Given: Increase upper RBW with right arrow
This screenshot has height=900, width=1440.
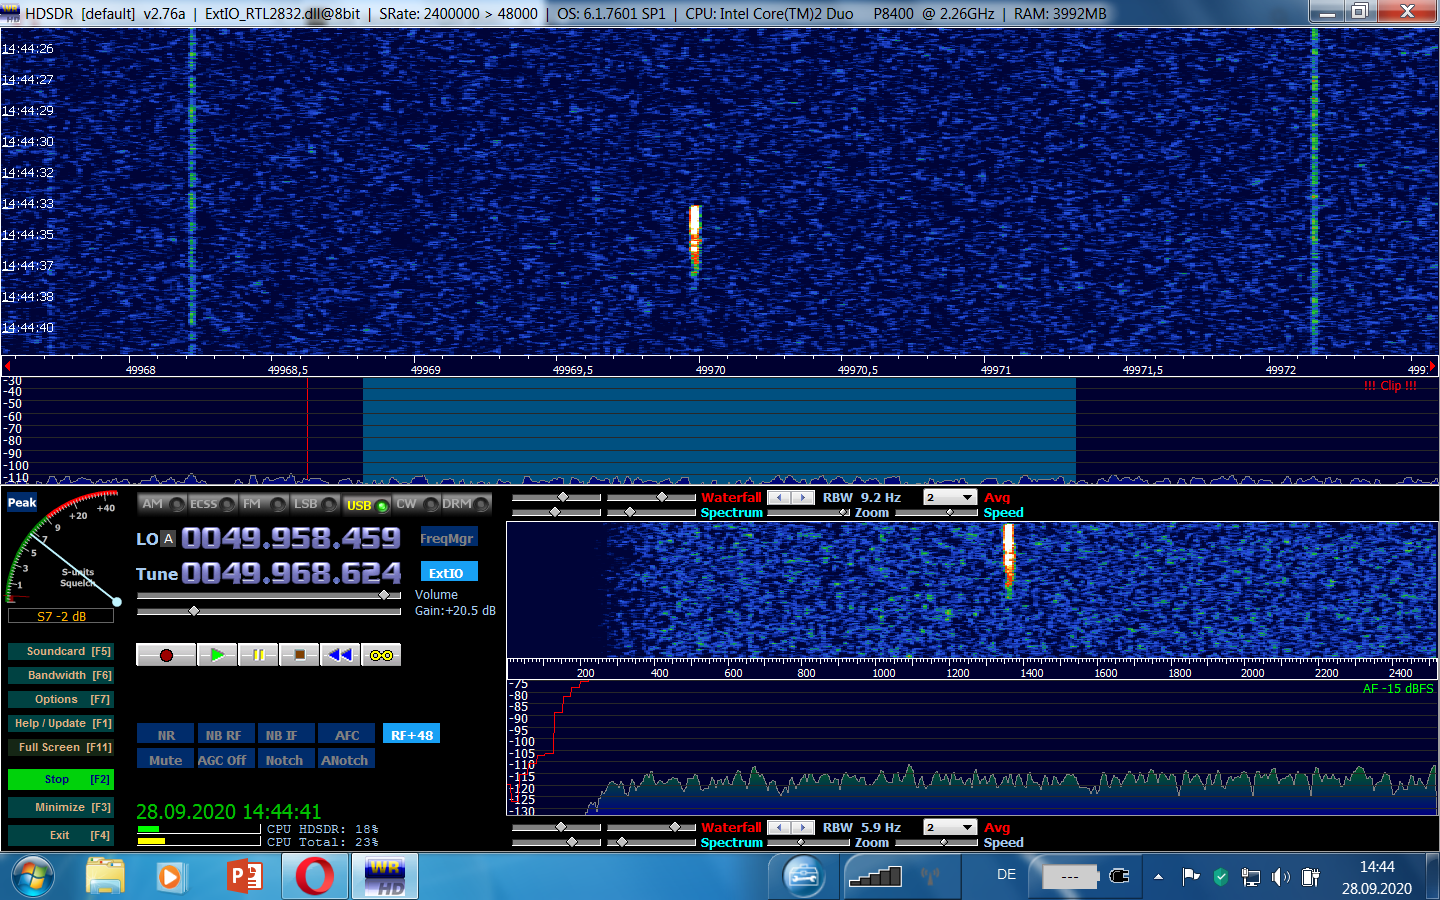Looking at the screenshot, I should coord(803,497).
